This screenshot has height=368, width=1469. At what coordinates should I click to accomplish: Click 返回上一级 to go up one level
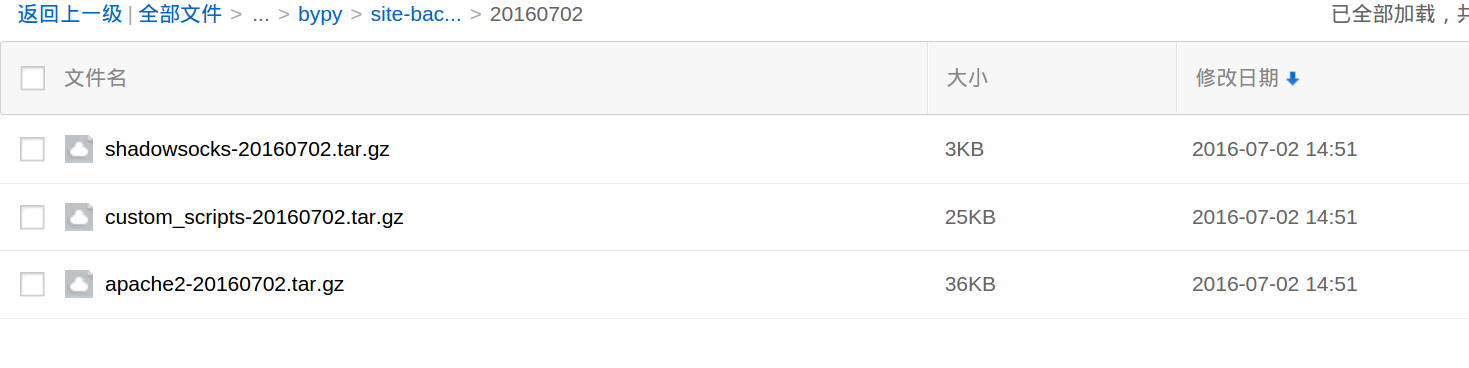(69, 14)
